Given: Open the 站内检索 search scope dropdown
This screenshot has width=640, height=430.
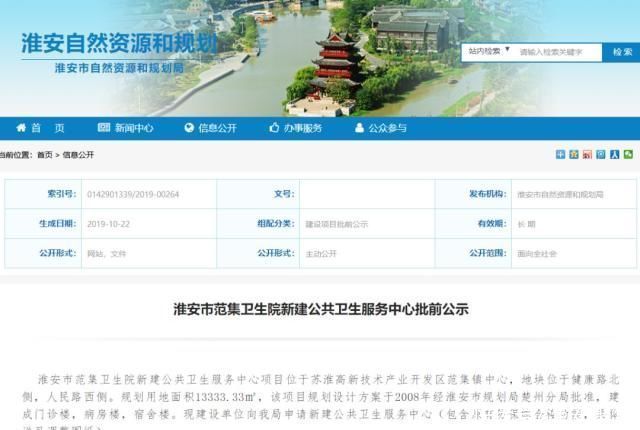Looking at the screenshot, I should coord(489,51).
